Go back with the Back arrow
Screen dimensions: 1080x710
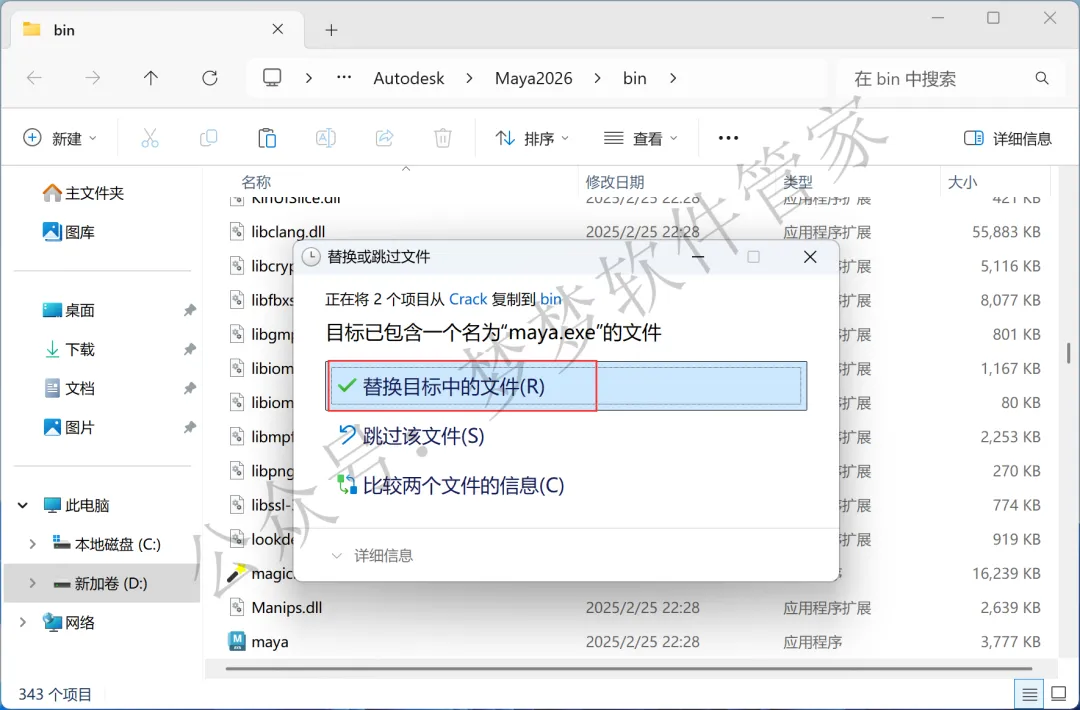[x=34, y=79]
